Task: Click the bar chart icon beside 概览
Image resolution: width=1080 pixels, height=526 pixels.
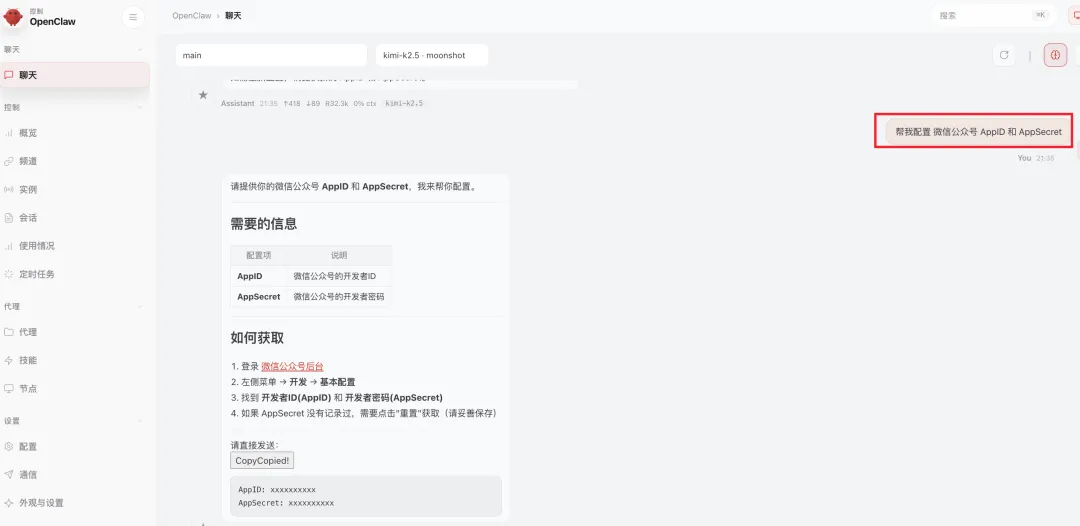Action: click(9, 133)
